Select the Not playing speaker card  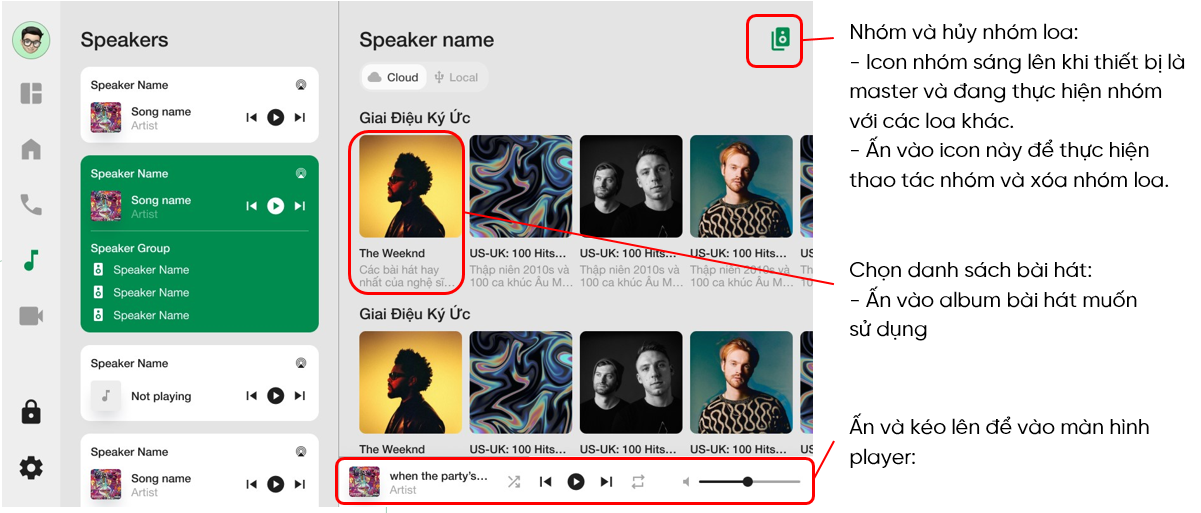tap(200, 384)
